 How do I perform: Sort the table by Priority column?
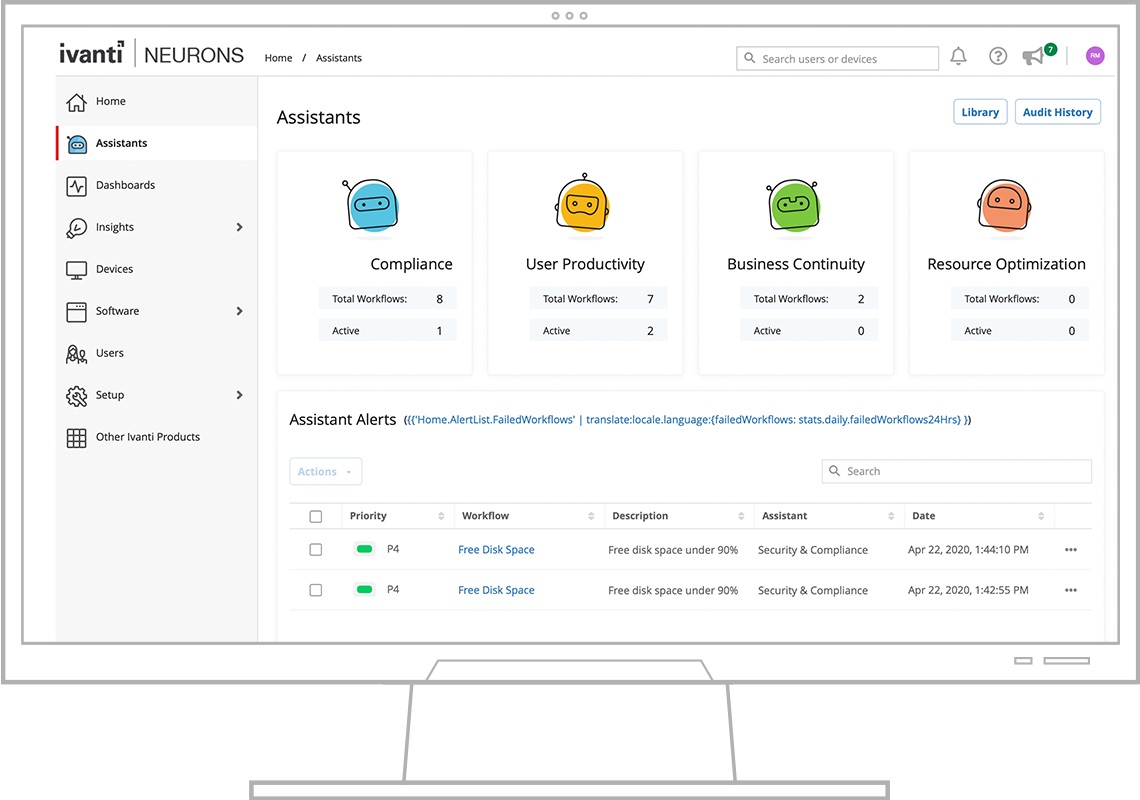[x=441, y=517]
